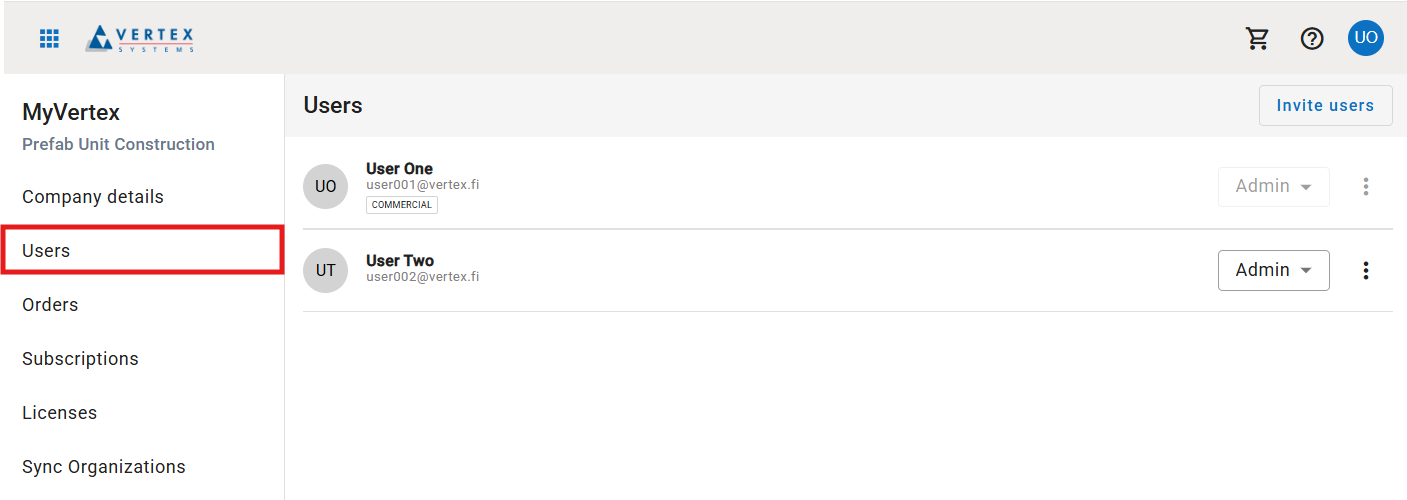Go to Company details in sidebar
Viewport: 1407px width, 500px height.
click(93, 197)
